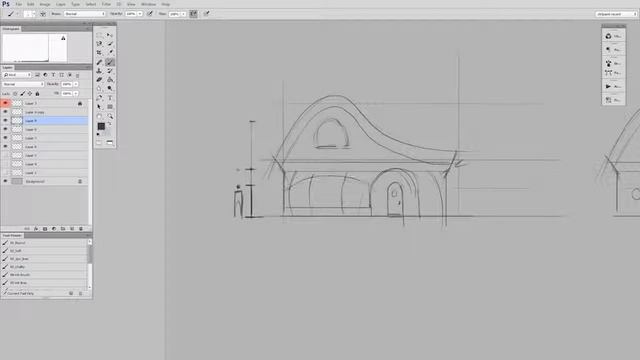Enable the Current Tool Only checkbox
Viewport: 640px width, 360px height.
tap(5, 293)
